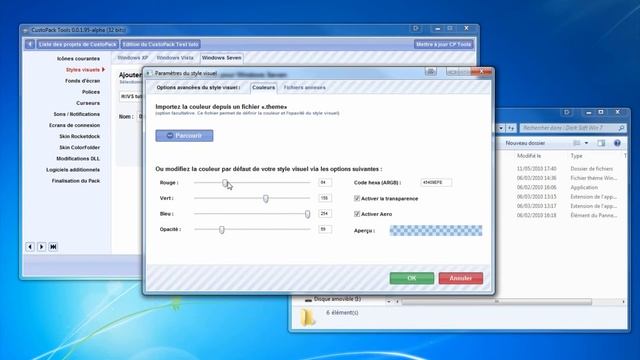Open the Fichiers annexes tab
The image size is (640, 360).
coord(304,87)
